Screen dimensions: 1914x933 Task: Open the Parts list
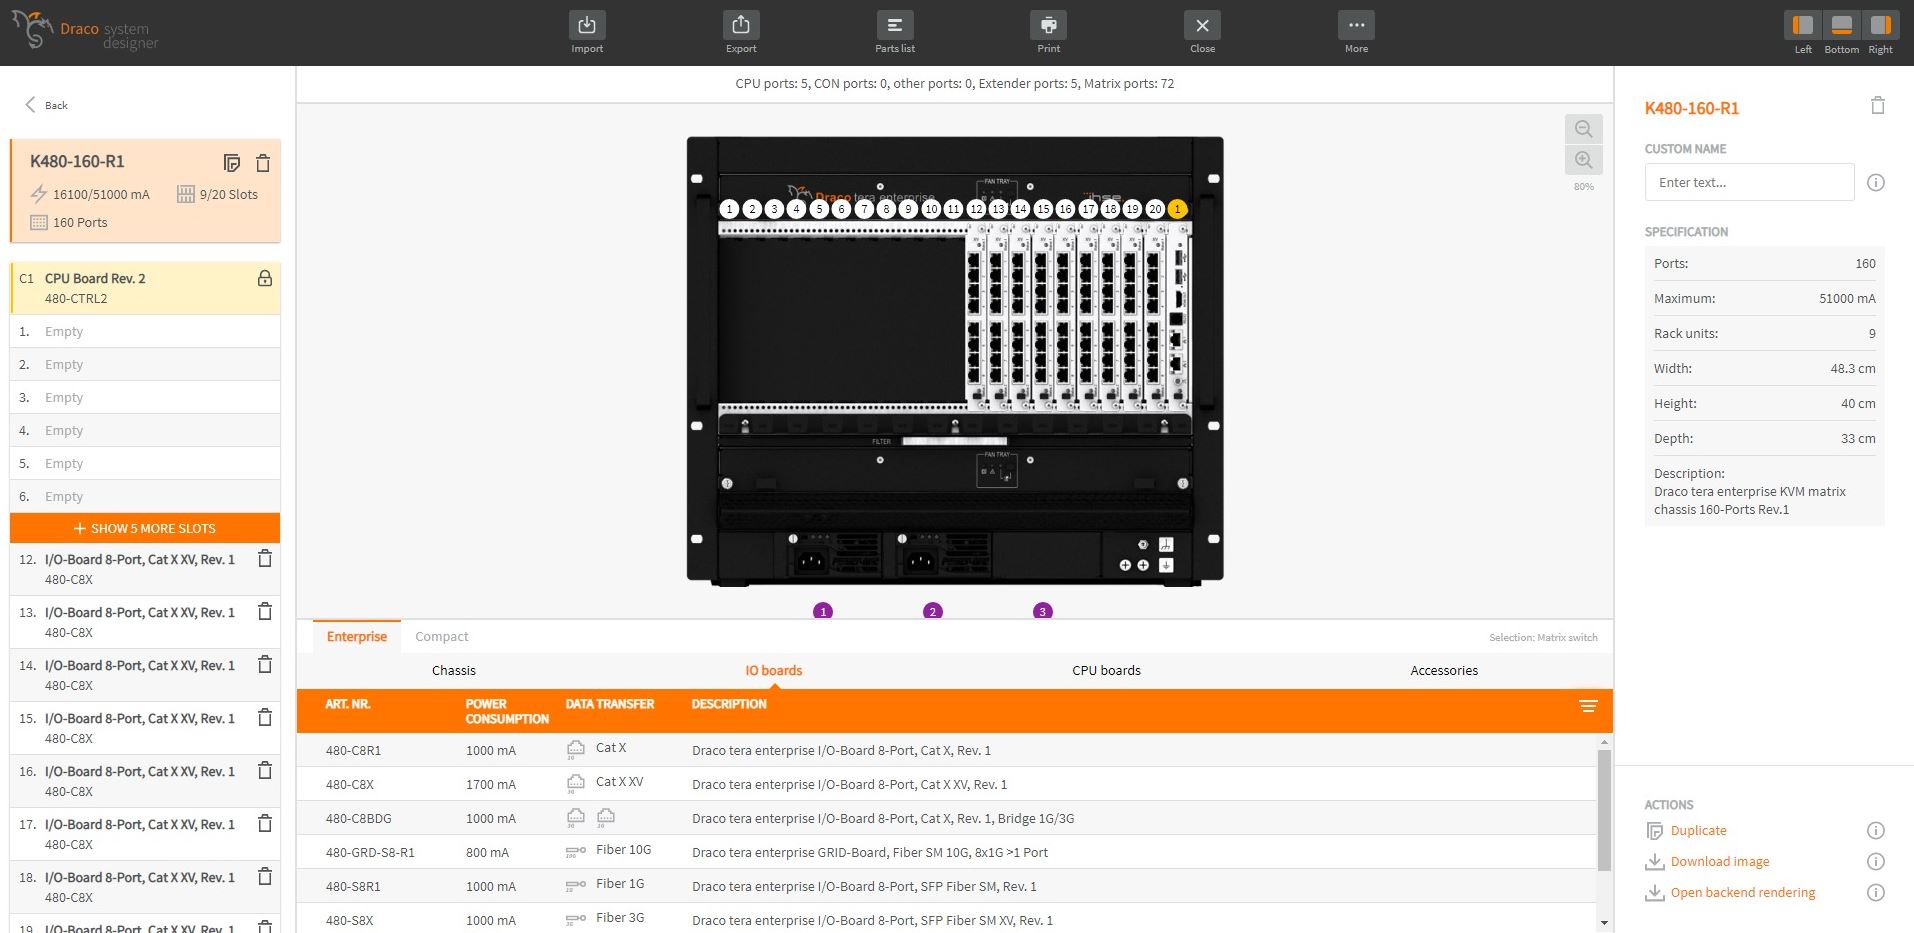[894, 26]
